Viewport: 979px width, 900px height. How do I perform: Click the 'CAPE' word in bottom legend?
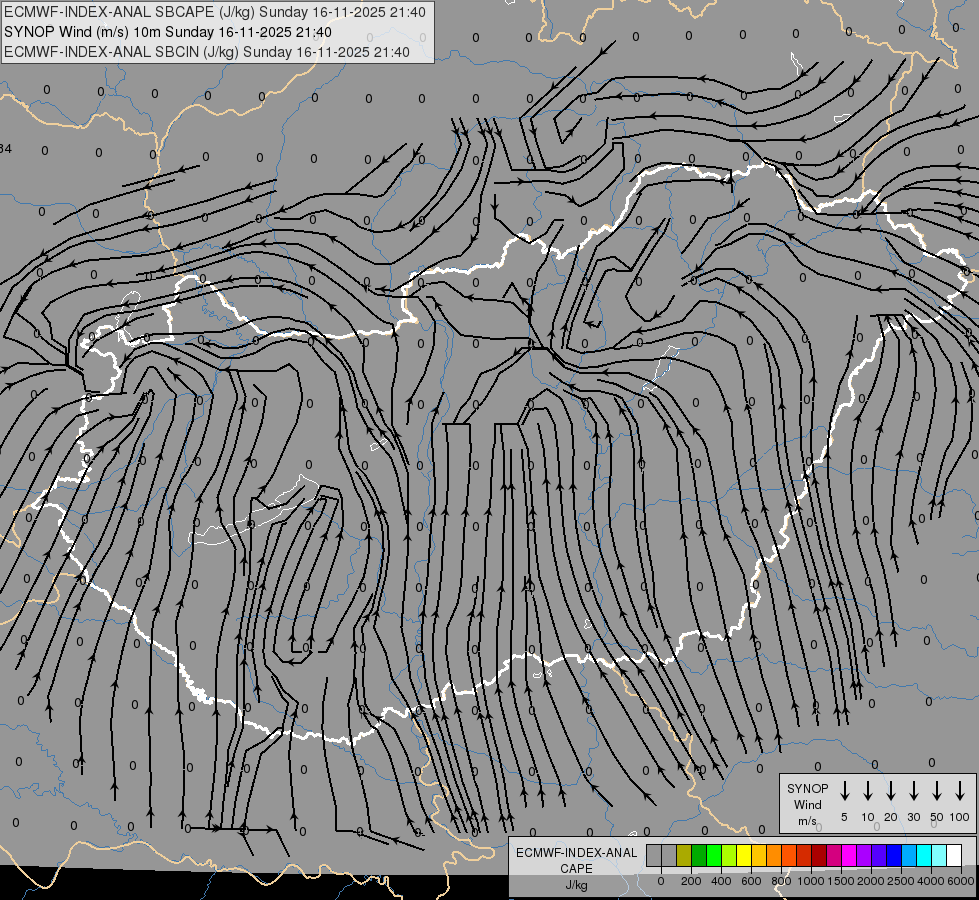[576, 869]
